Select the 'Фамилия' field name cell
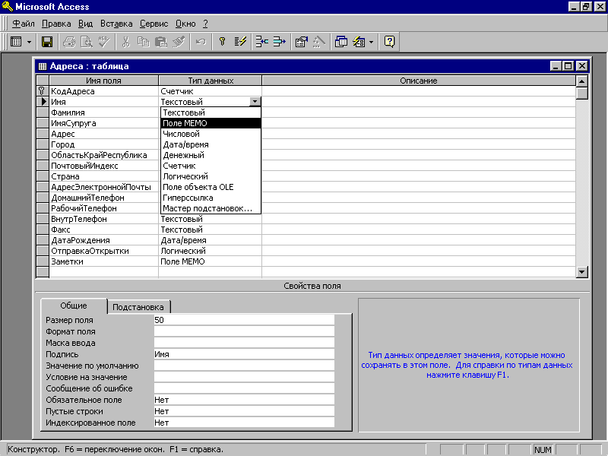This screenshot has width=608, height=456. 102,113
